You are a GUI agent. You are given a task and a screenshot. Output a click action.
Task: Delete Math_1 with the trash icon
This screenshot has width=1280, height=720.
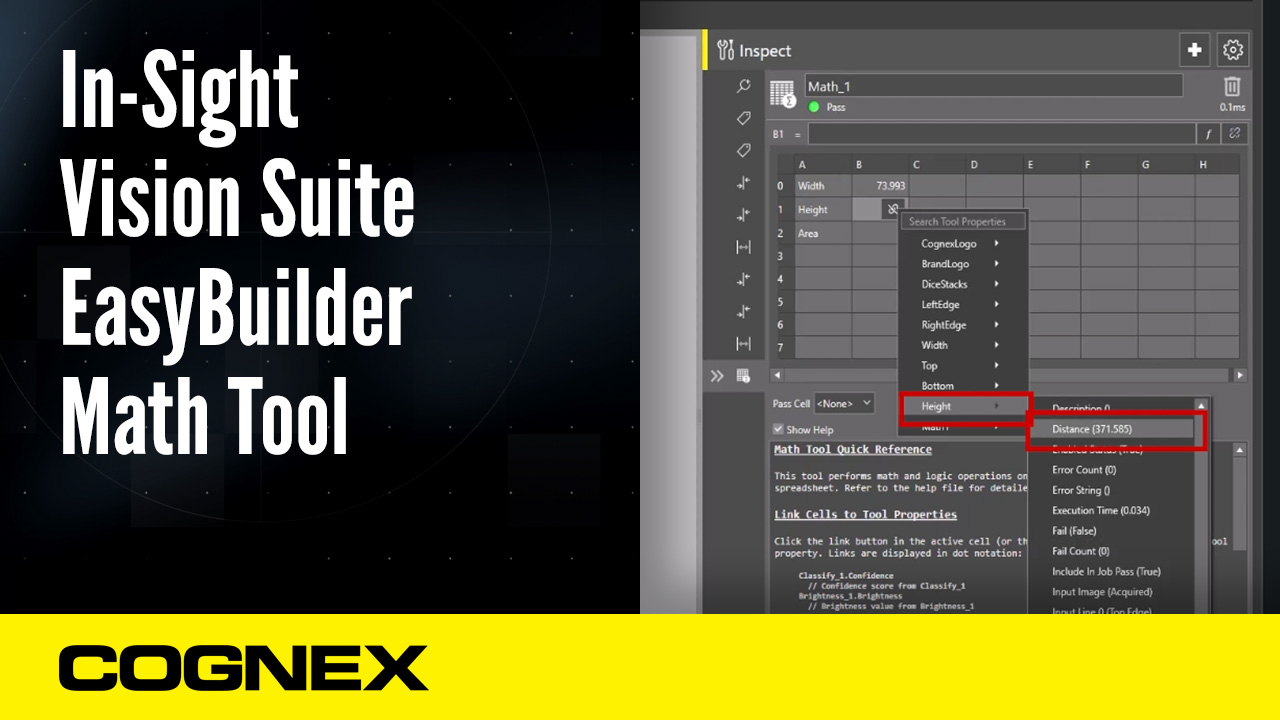click(1233, 87)
